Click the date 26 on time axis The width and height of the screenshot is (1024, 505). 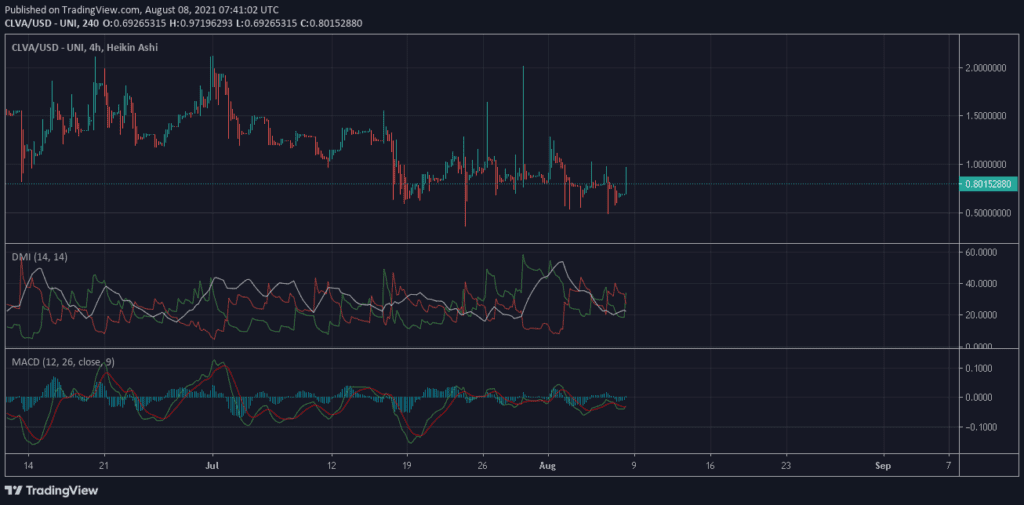point(482,466)
